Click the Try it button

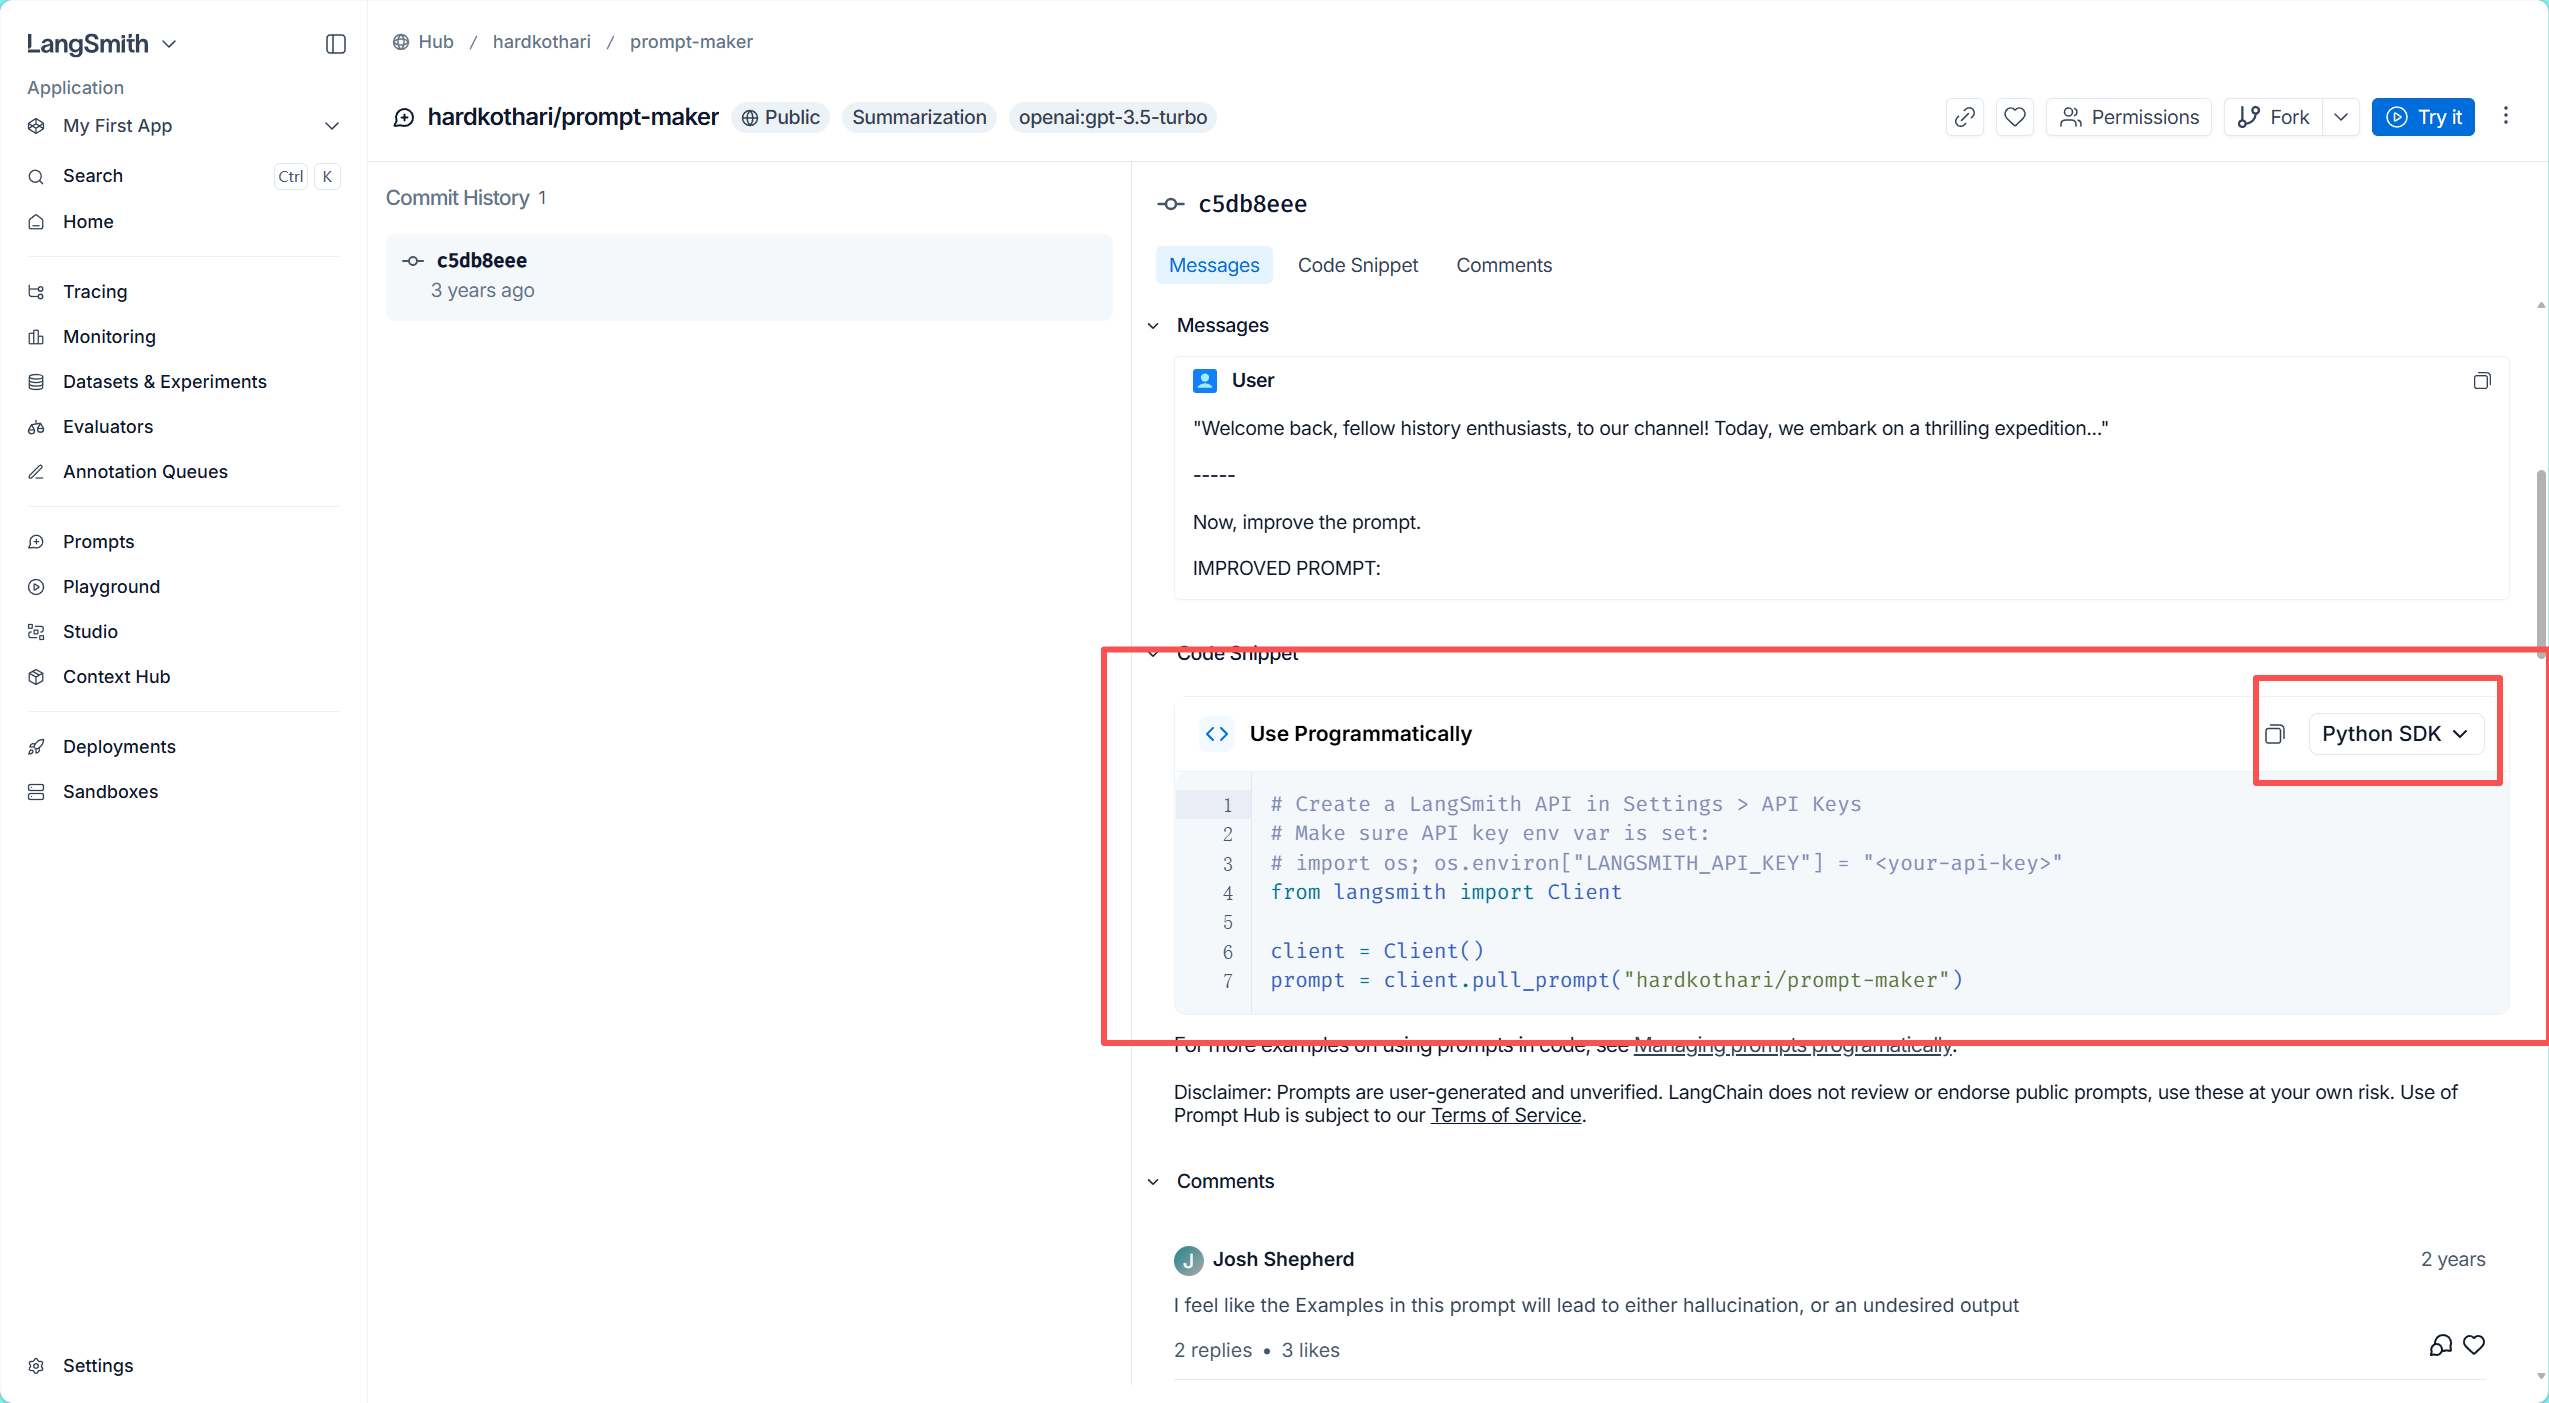2423,117
